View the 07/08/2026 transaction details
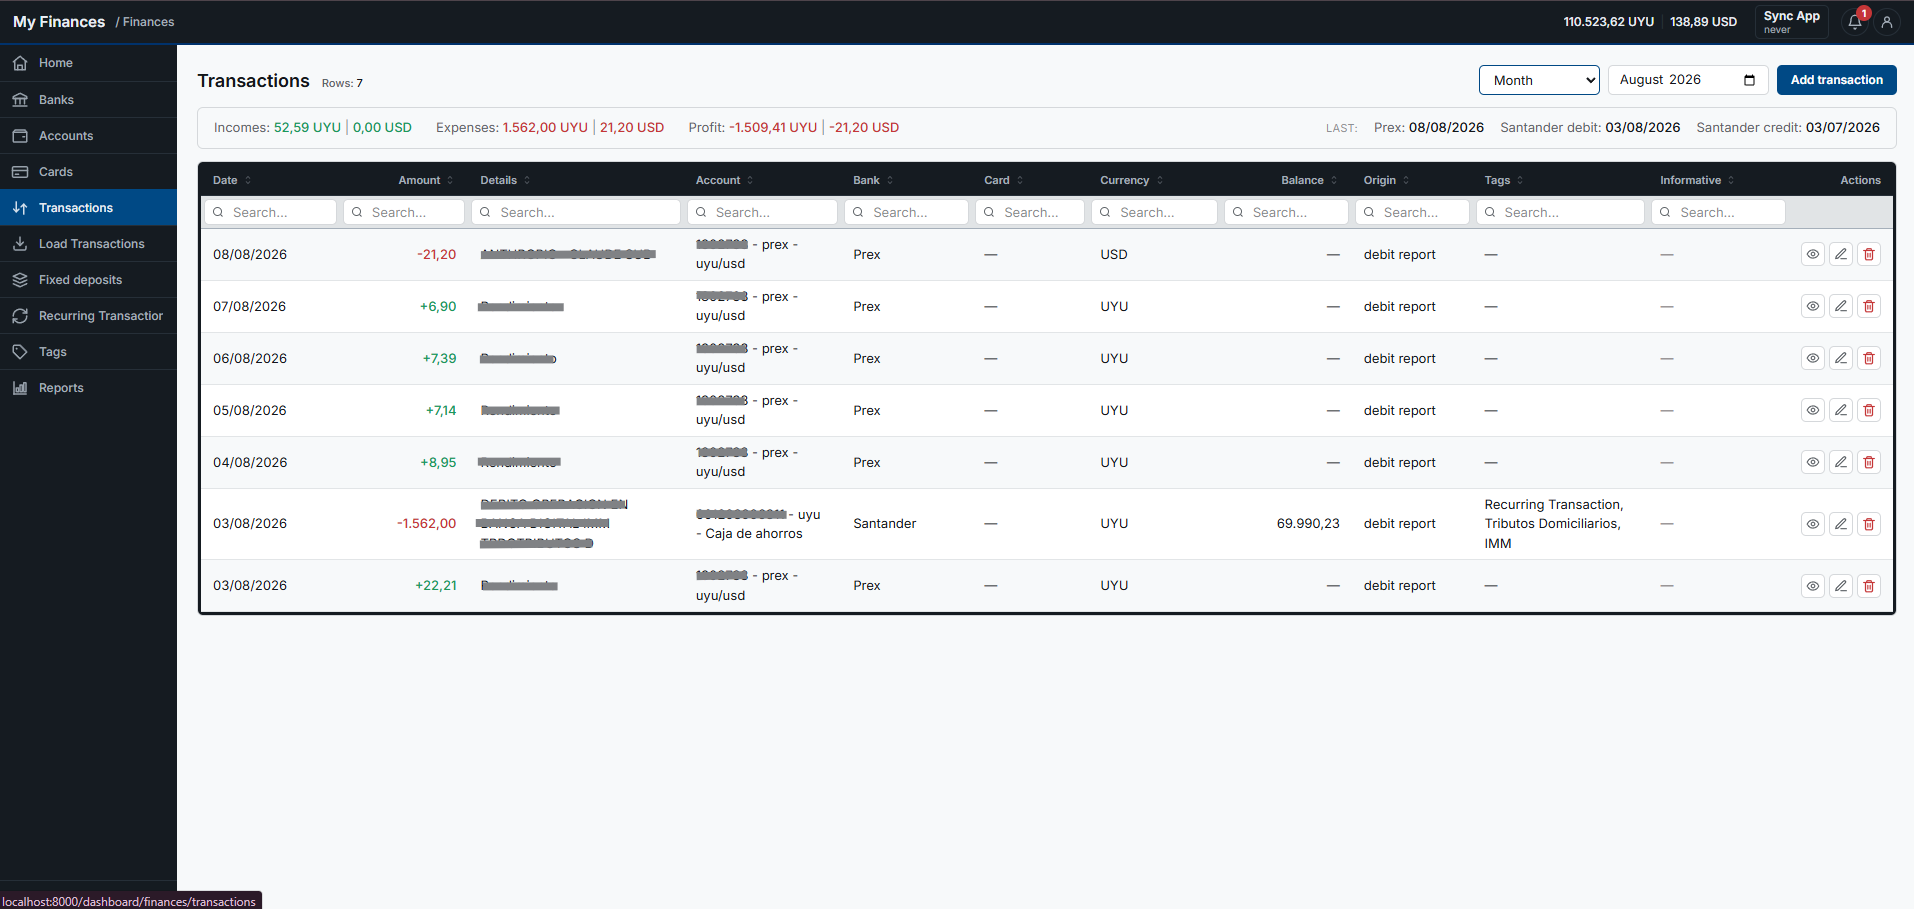Image resolution: width=1914 pixels, height=909 pixels. [1813, 306]
